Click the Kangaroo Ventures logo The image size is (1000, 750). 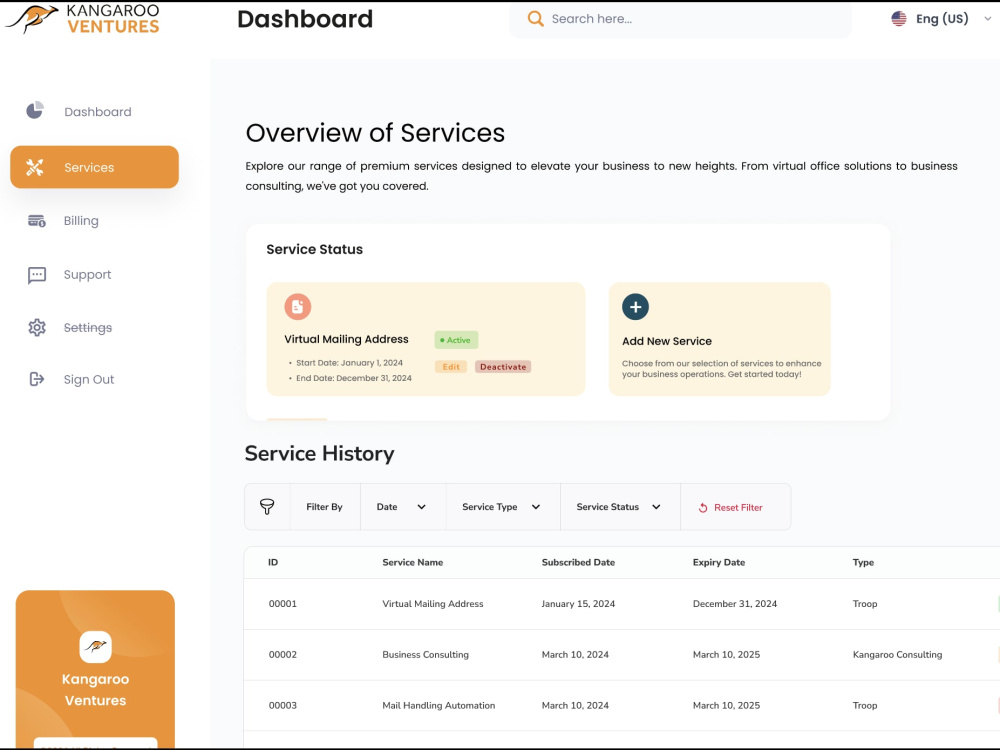coord(82,19)
